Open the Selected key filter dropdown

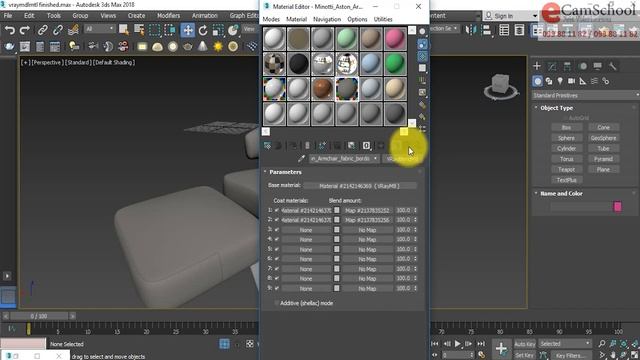565,344
